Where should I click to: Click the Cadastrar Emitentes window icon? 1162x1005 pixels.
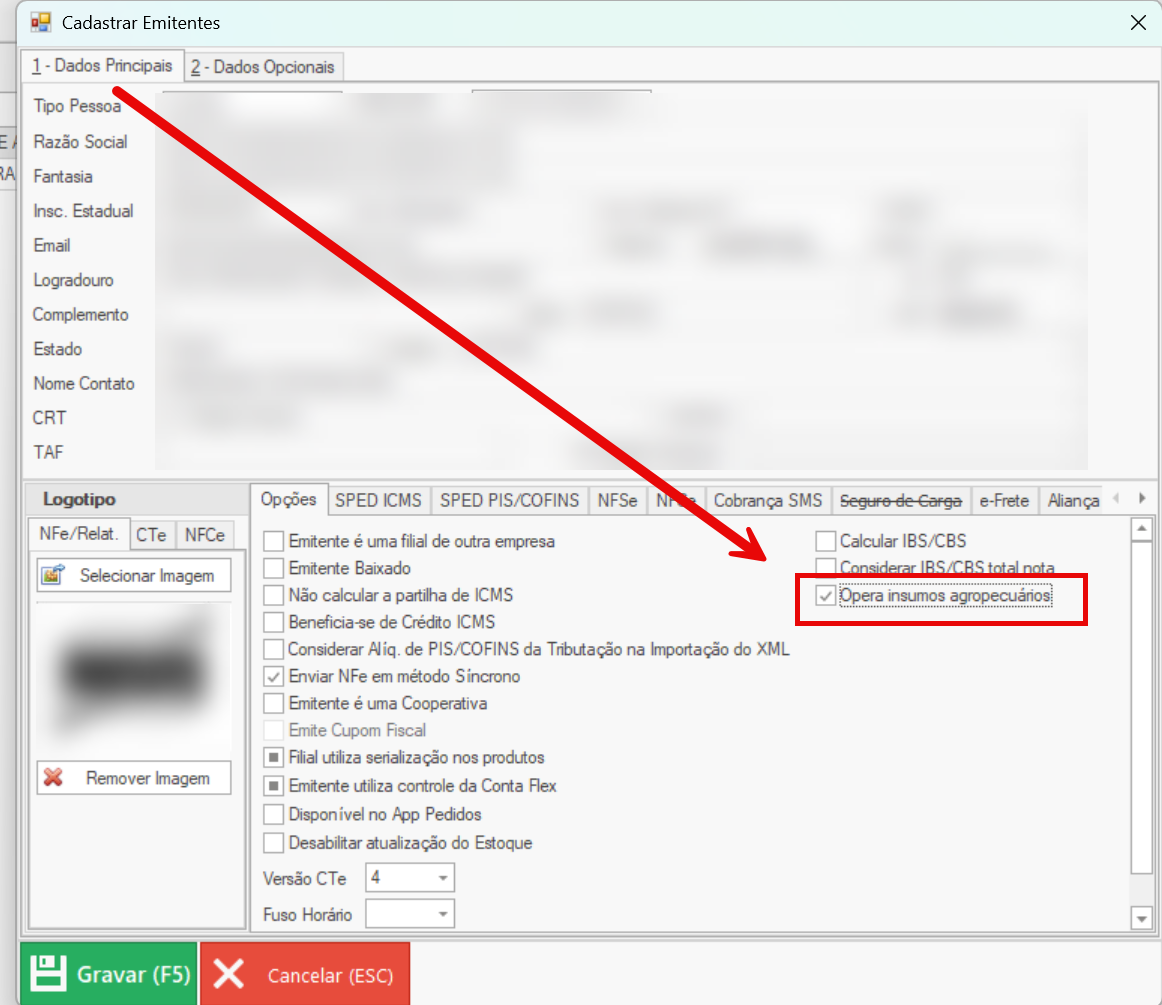(41, 22)
